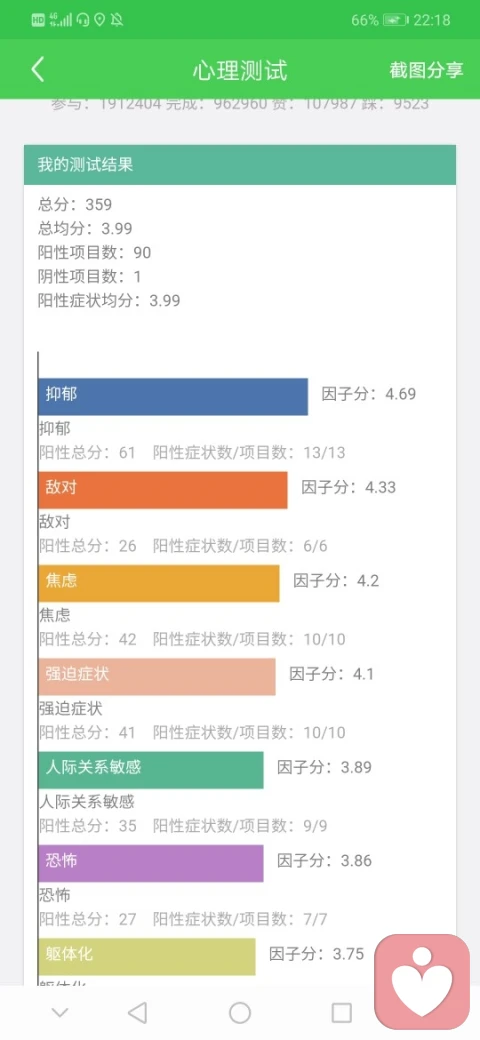Select the purple 恐怖 bar
This screenshot has width=480, height=1040.
pos(151,863)
